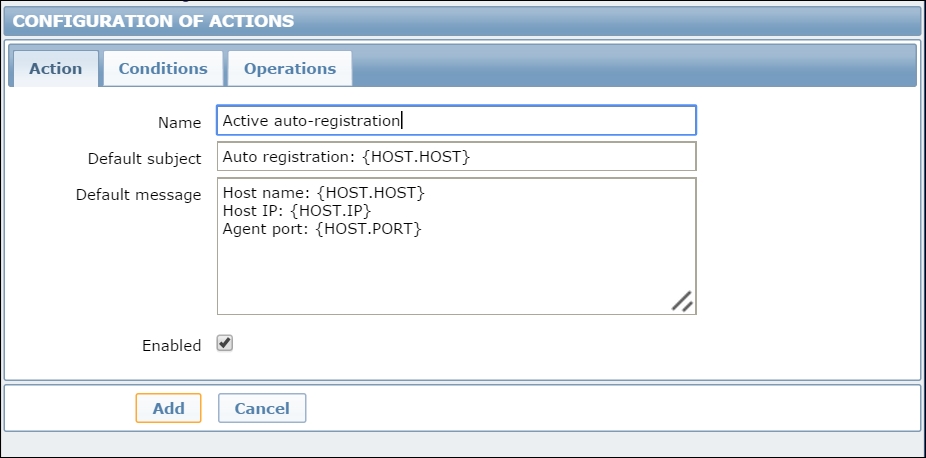Place cursor on 'Agent port: {HOST.PORT}' line
The width and height of the screenshot is (926, 458).
(x=322, y=230)
